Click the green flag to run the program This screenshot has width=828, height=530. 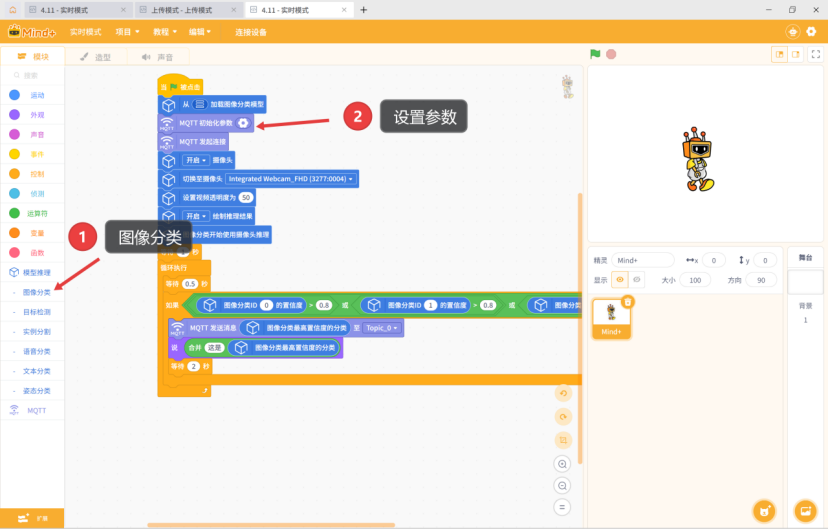click(595, 54)
